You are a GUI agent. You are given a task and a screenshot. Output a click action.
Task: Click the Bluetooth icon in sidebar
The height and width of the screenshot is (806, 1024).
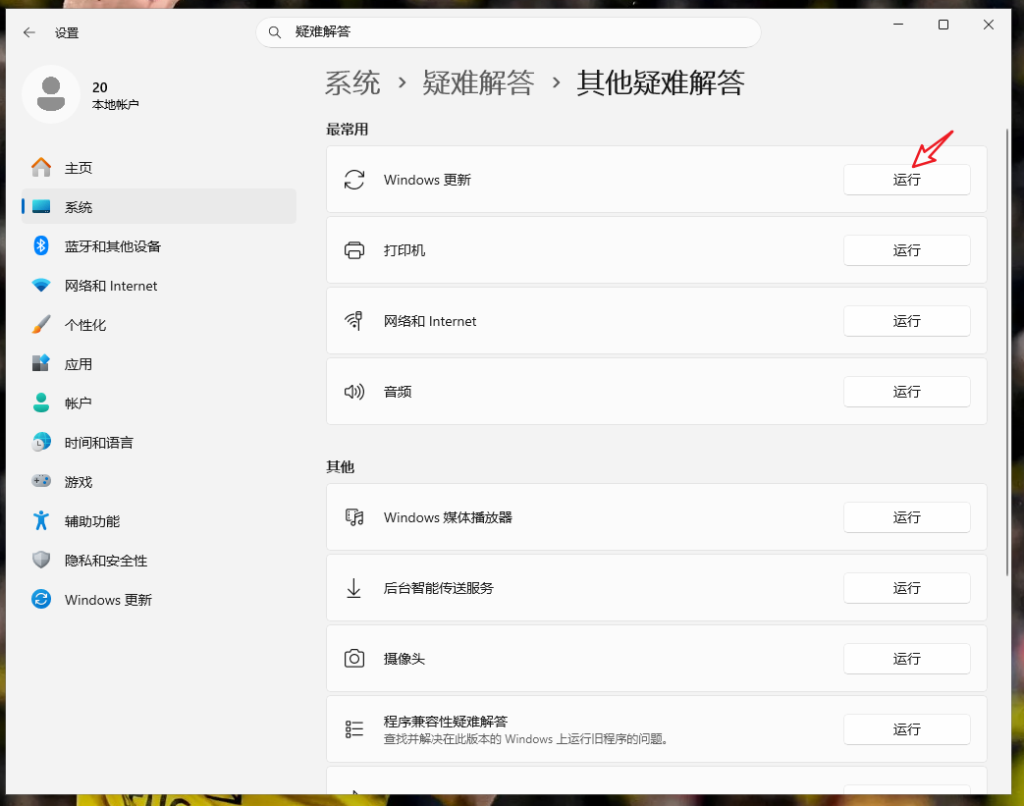pos(41,246)
